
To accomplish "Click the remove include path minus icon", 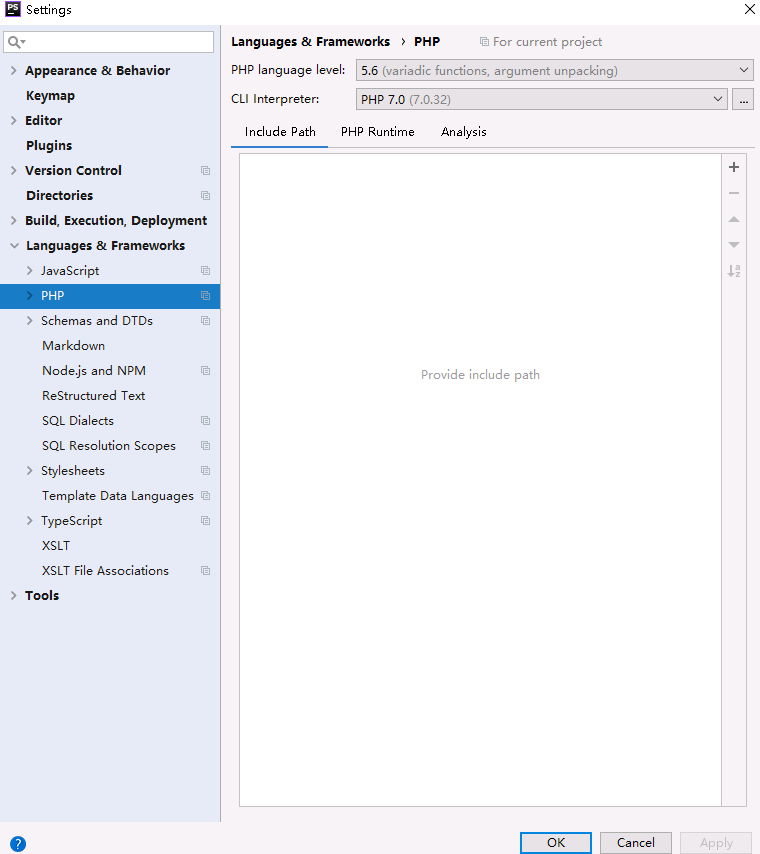I will tap(734, 193).
